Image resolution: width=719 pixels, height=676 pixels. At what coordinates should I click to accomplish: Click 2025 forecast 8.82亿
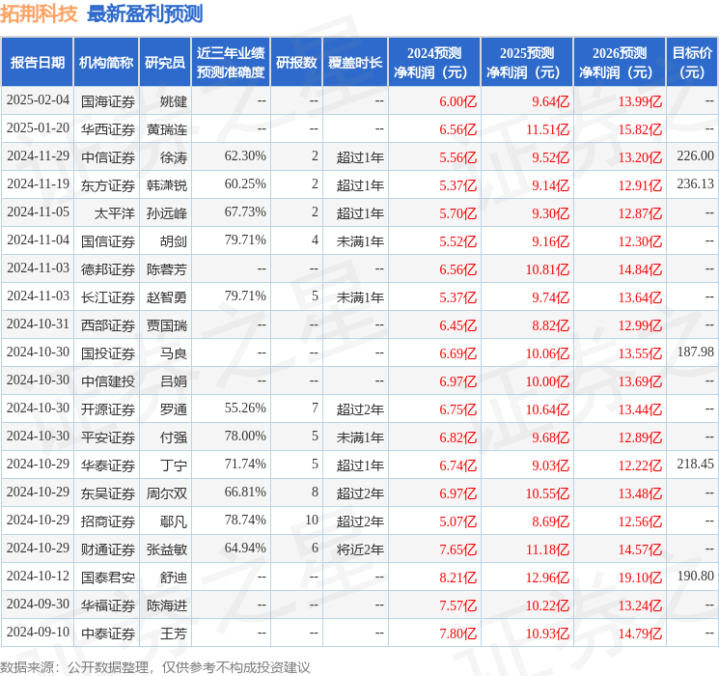click(551, 325)
